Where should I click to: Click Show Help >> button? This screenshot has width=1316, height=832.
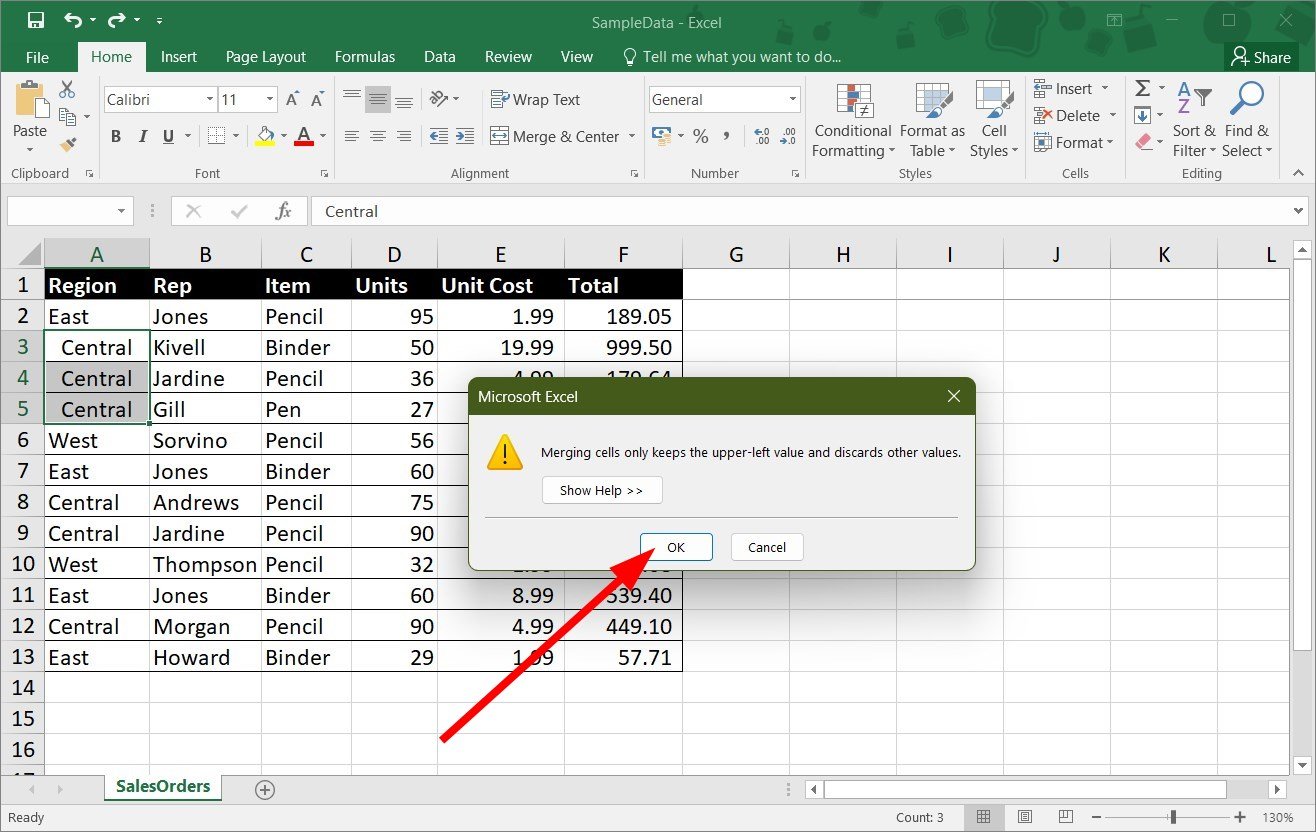pos(602,491)
